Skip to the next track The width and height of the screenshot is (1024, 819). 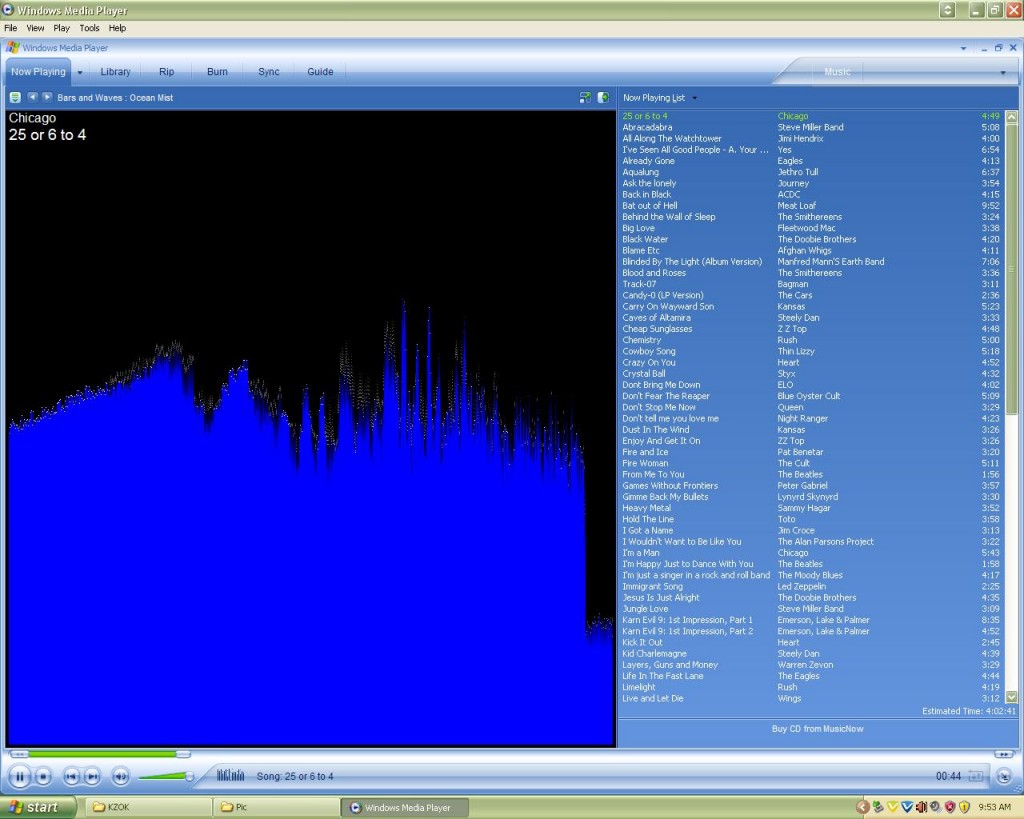[93, 777]
